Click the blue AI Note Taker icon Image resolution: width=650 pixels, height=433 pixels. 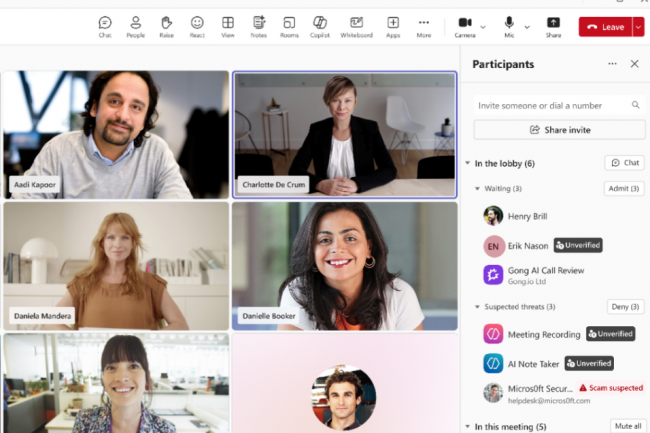[493, 363]
